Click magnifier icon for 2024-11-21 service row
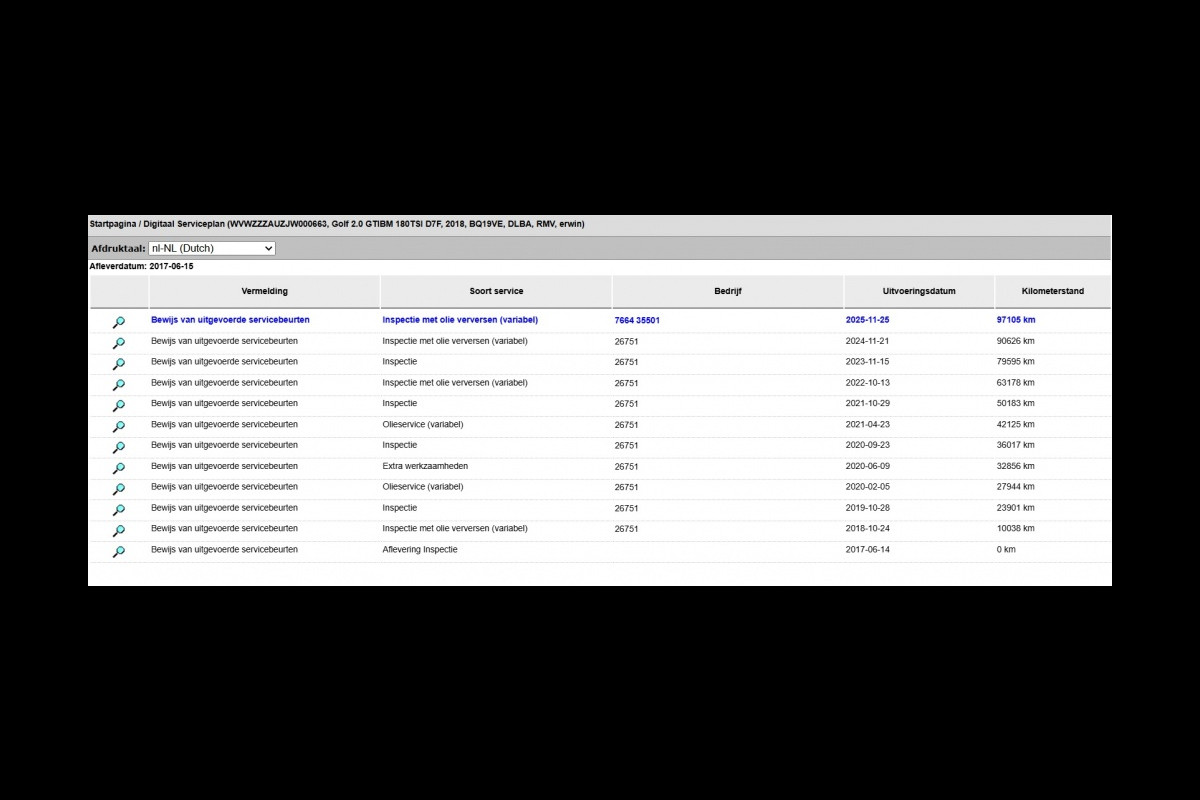 click(x=118, y=343)
